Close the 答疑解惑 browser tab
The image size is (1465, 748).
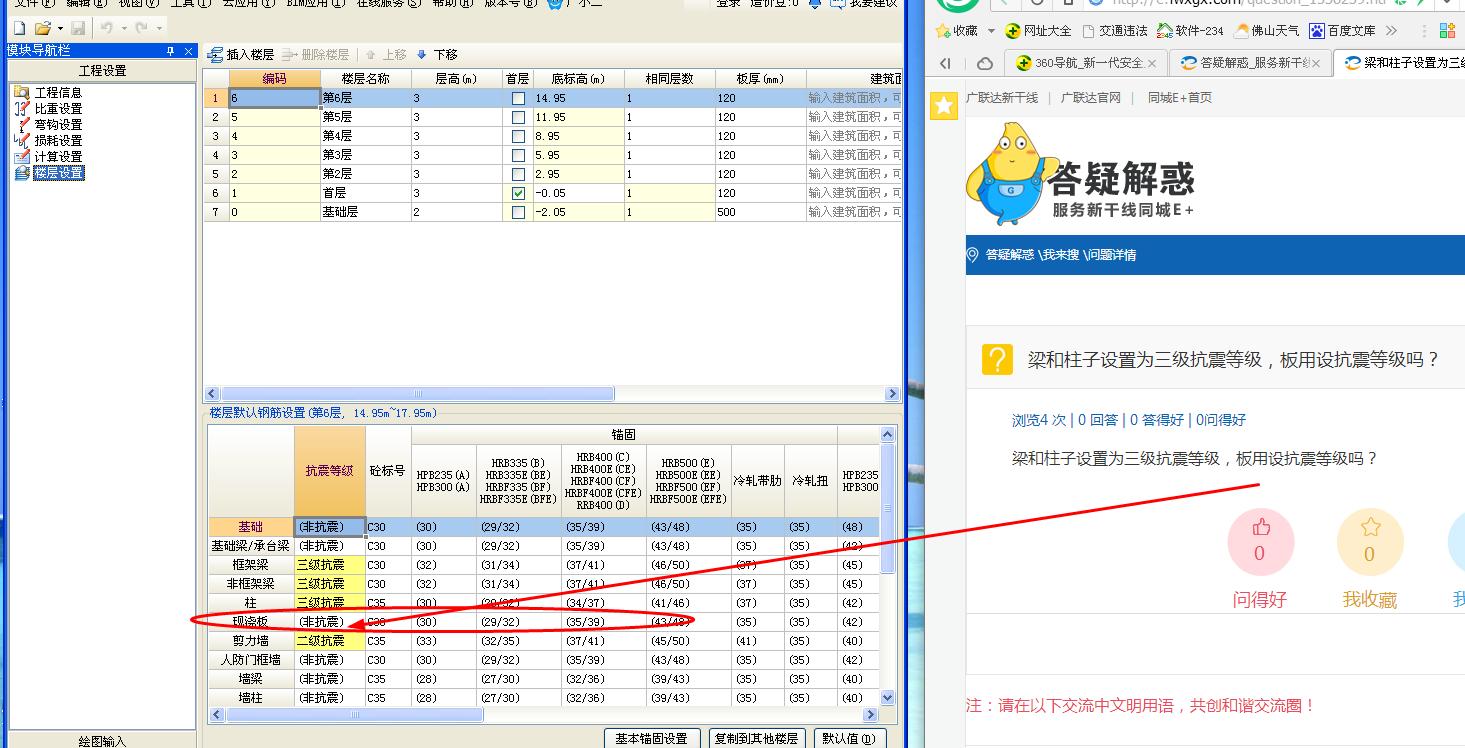pos(1316,63)
